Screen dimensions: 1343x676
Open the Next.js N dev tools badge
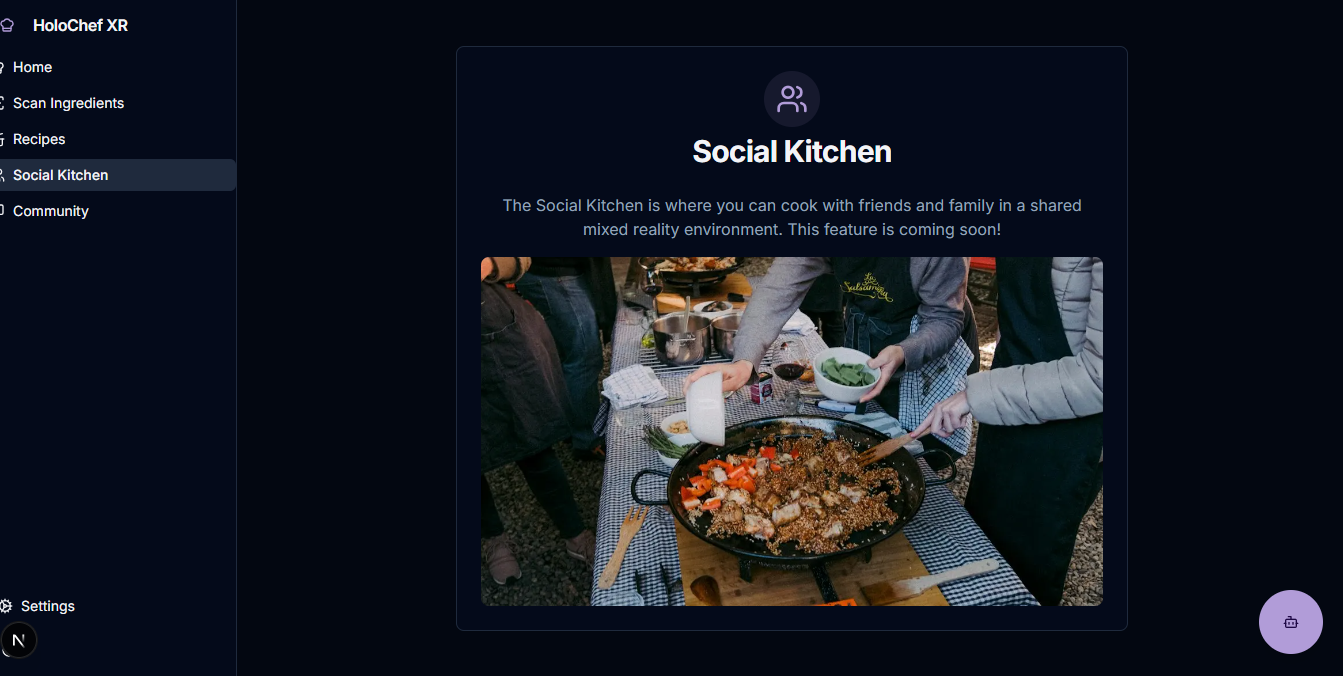click(x=18, y=640)
